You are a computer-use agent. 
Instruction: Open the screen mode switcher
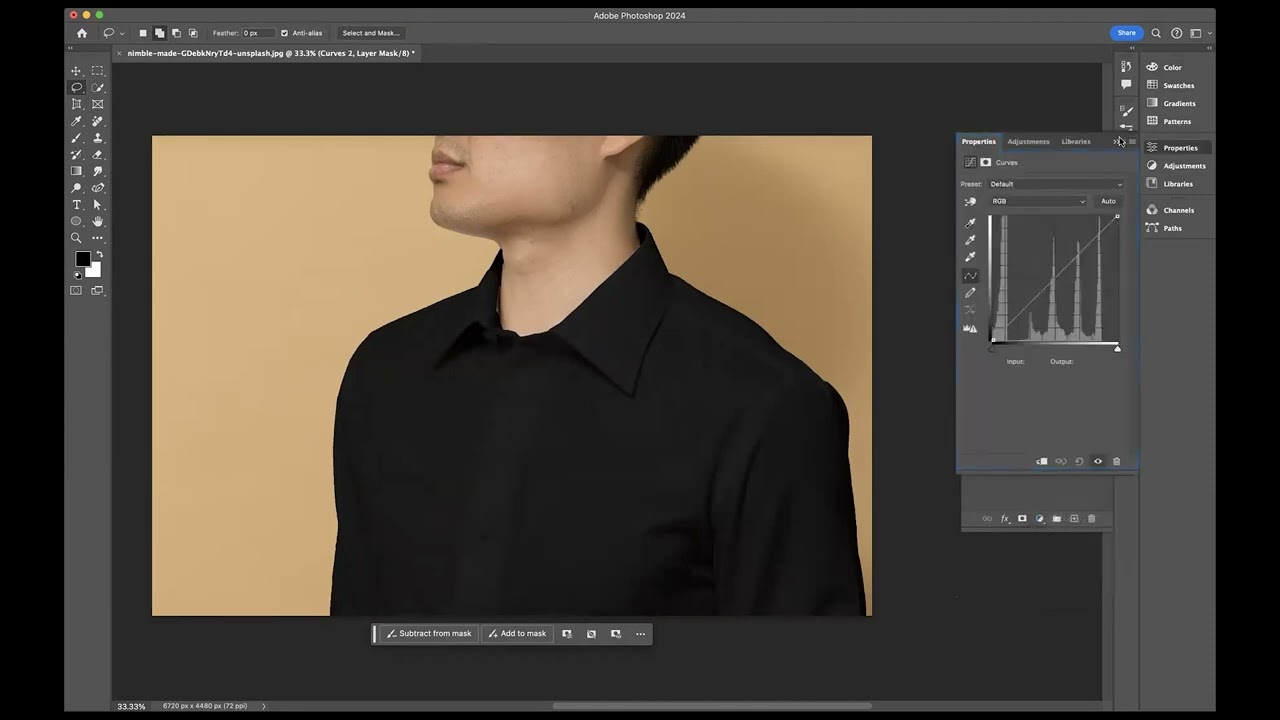[97, 291]
